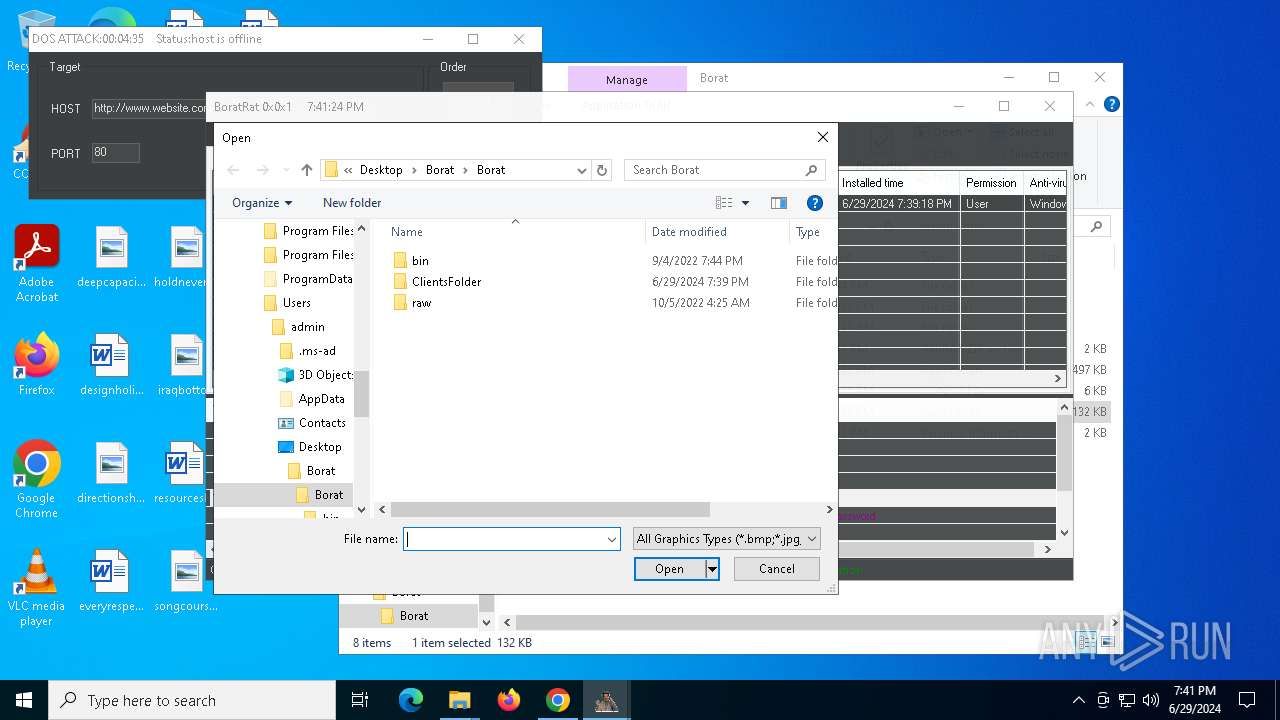The image size is (1280, 720).
Task: Select 3D Objects in folder tree
Action: coord(316,375)
